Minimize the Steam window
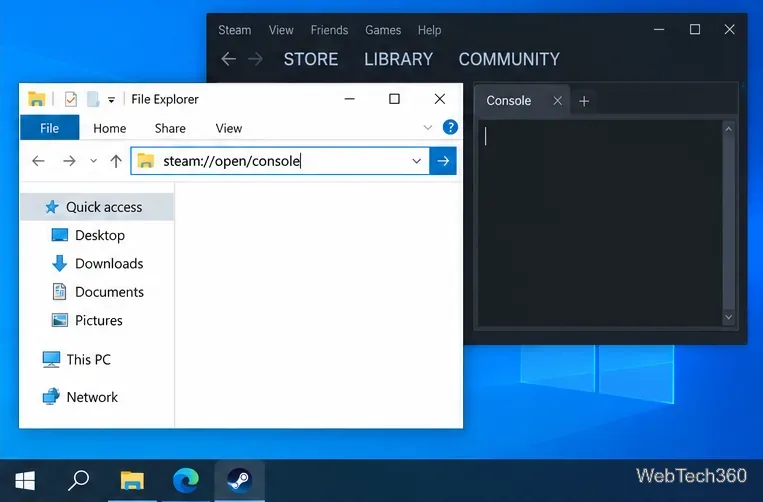Image resolution: width=763 pixels, height=502 pixels. pyautogui.click(x=659, y=30)
